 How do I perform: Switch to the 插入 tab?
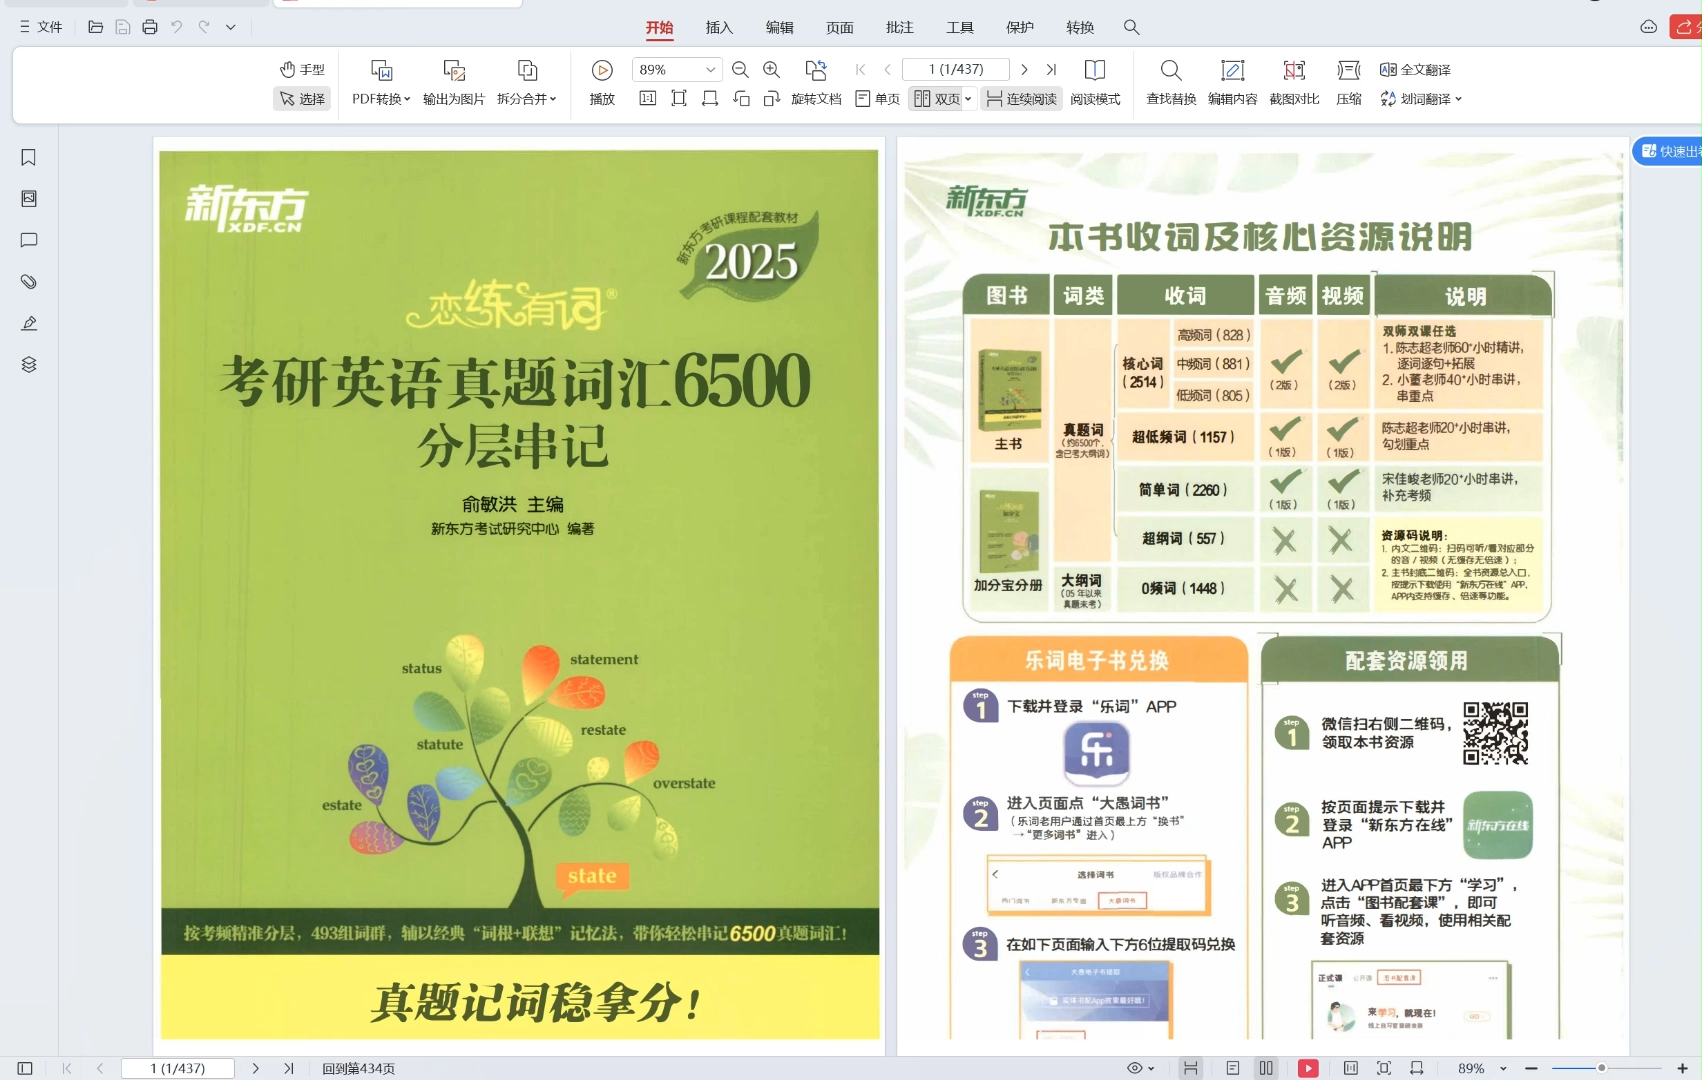coord(719,27)
